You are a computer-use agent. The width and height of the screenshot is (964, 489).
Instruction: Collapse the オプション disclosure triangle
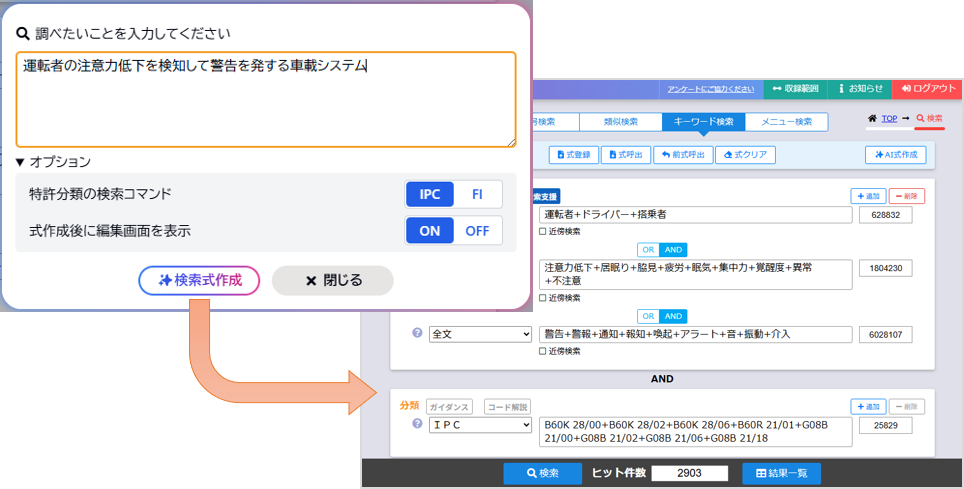click(20, 162)
